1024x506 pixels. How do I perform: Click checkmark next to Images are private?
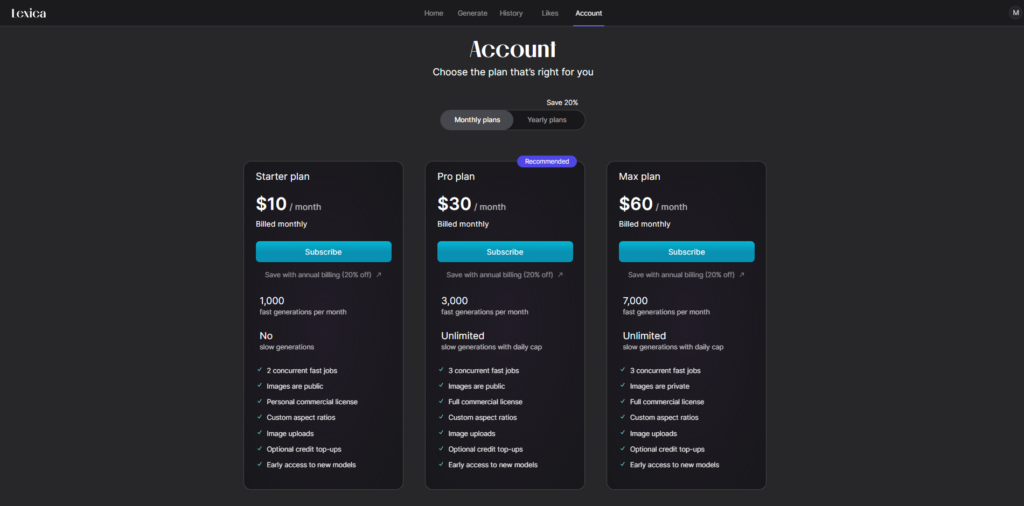coord(622,386)
